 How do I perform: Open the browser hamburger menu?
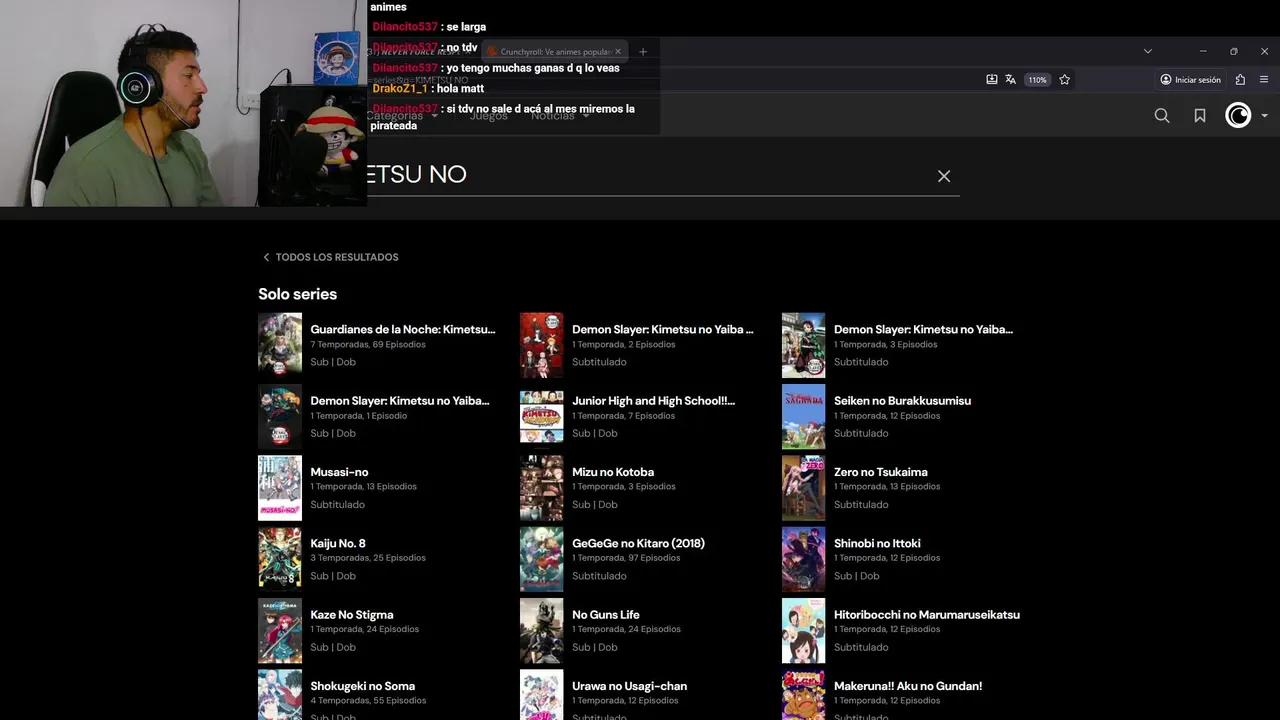point(1264,80)
